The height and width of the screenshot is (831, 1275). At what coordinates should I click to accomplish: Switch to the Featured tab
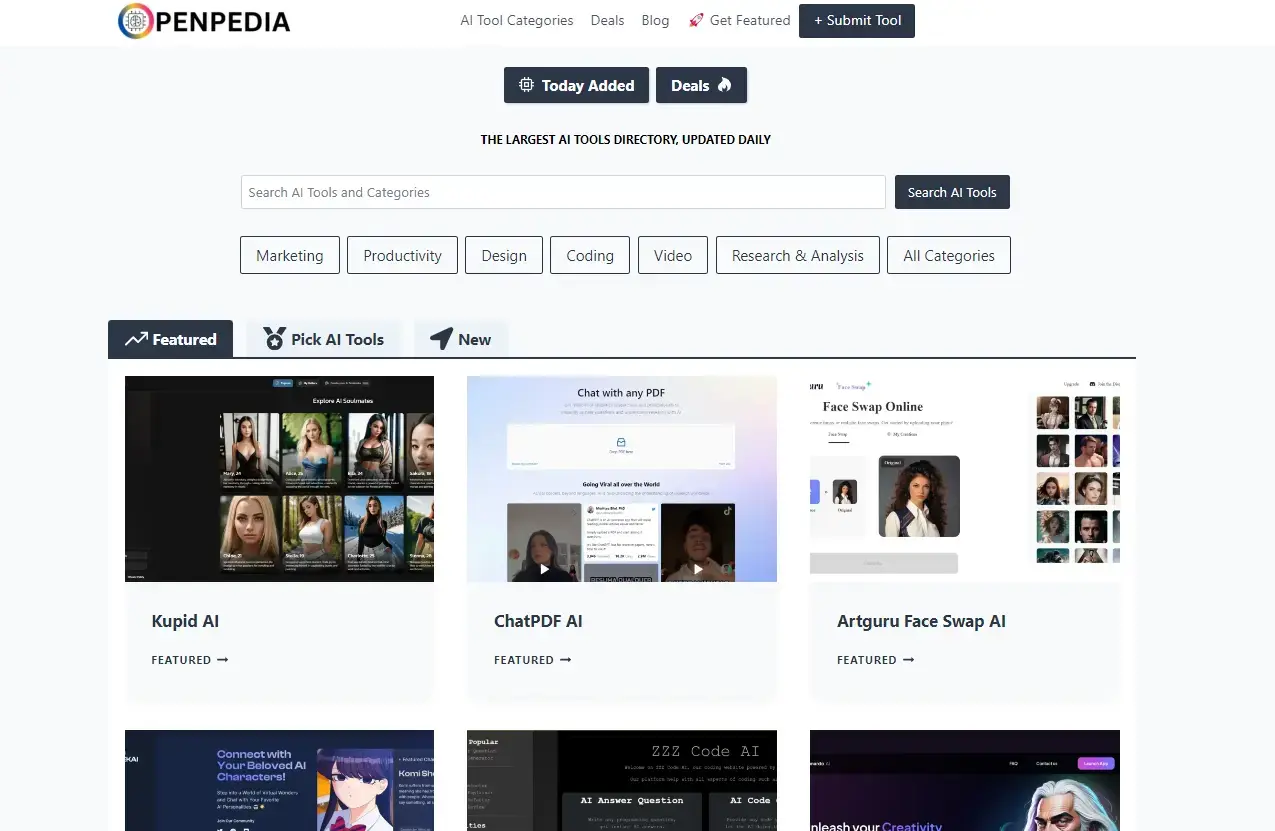tap(170, 339)
